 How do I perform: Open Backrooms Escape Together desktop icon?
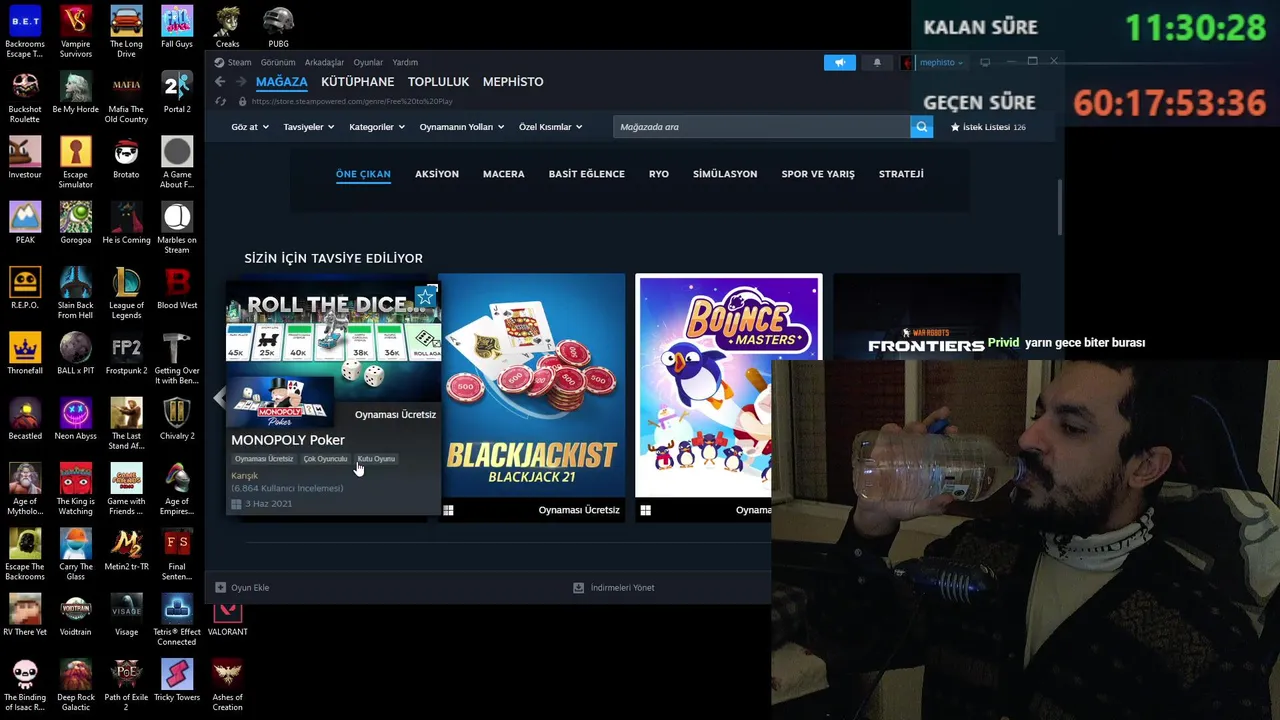[25, 31]
